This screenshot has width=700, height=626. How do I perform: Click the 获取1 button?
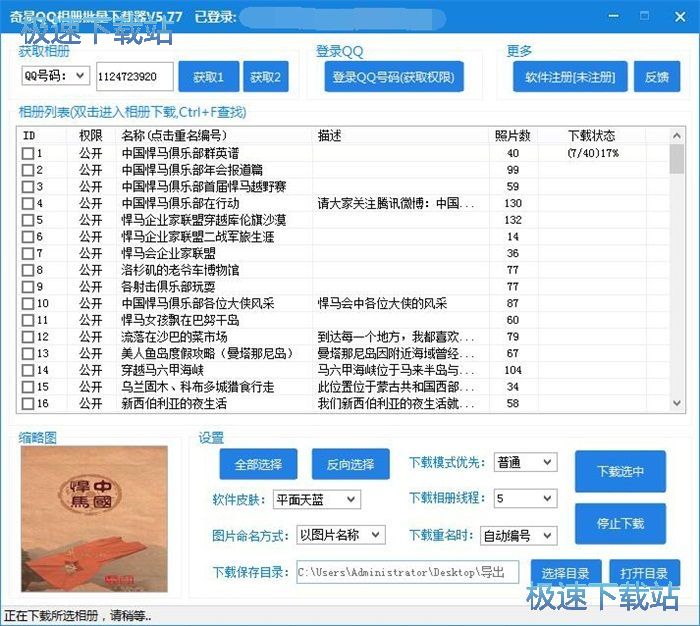point(208,77)
